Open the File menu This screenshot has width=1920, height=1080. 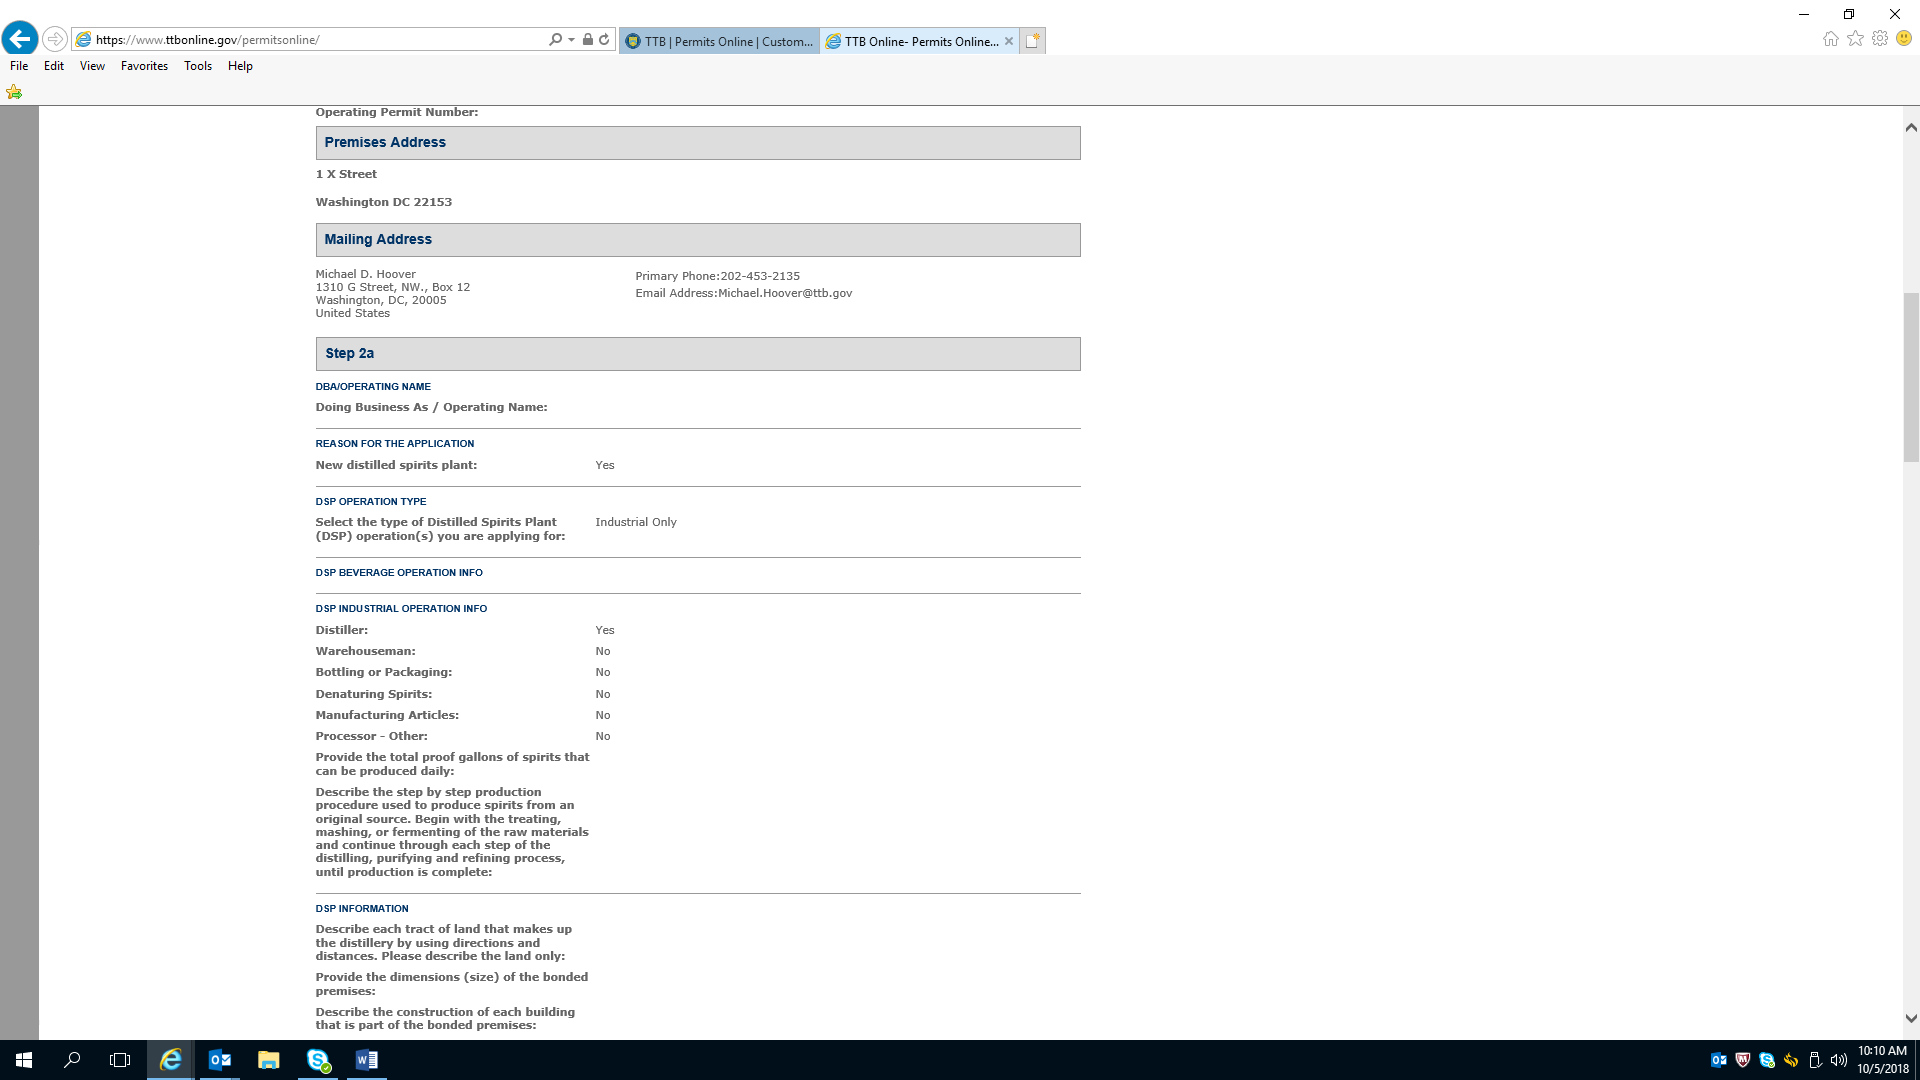pos(19,66)
